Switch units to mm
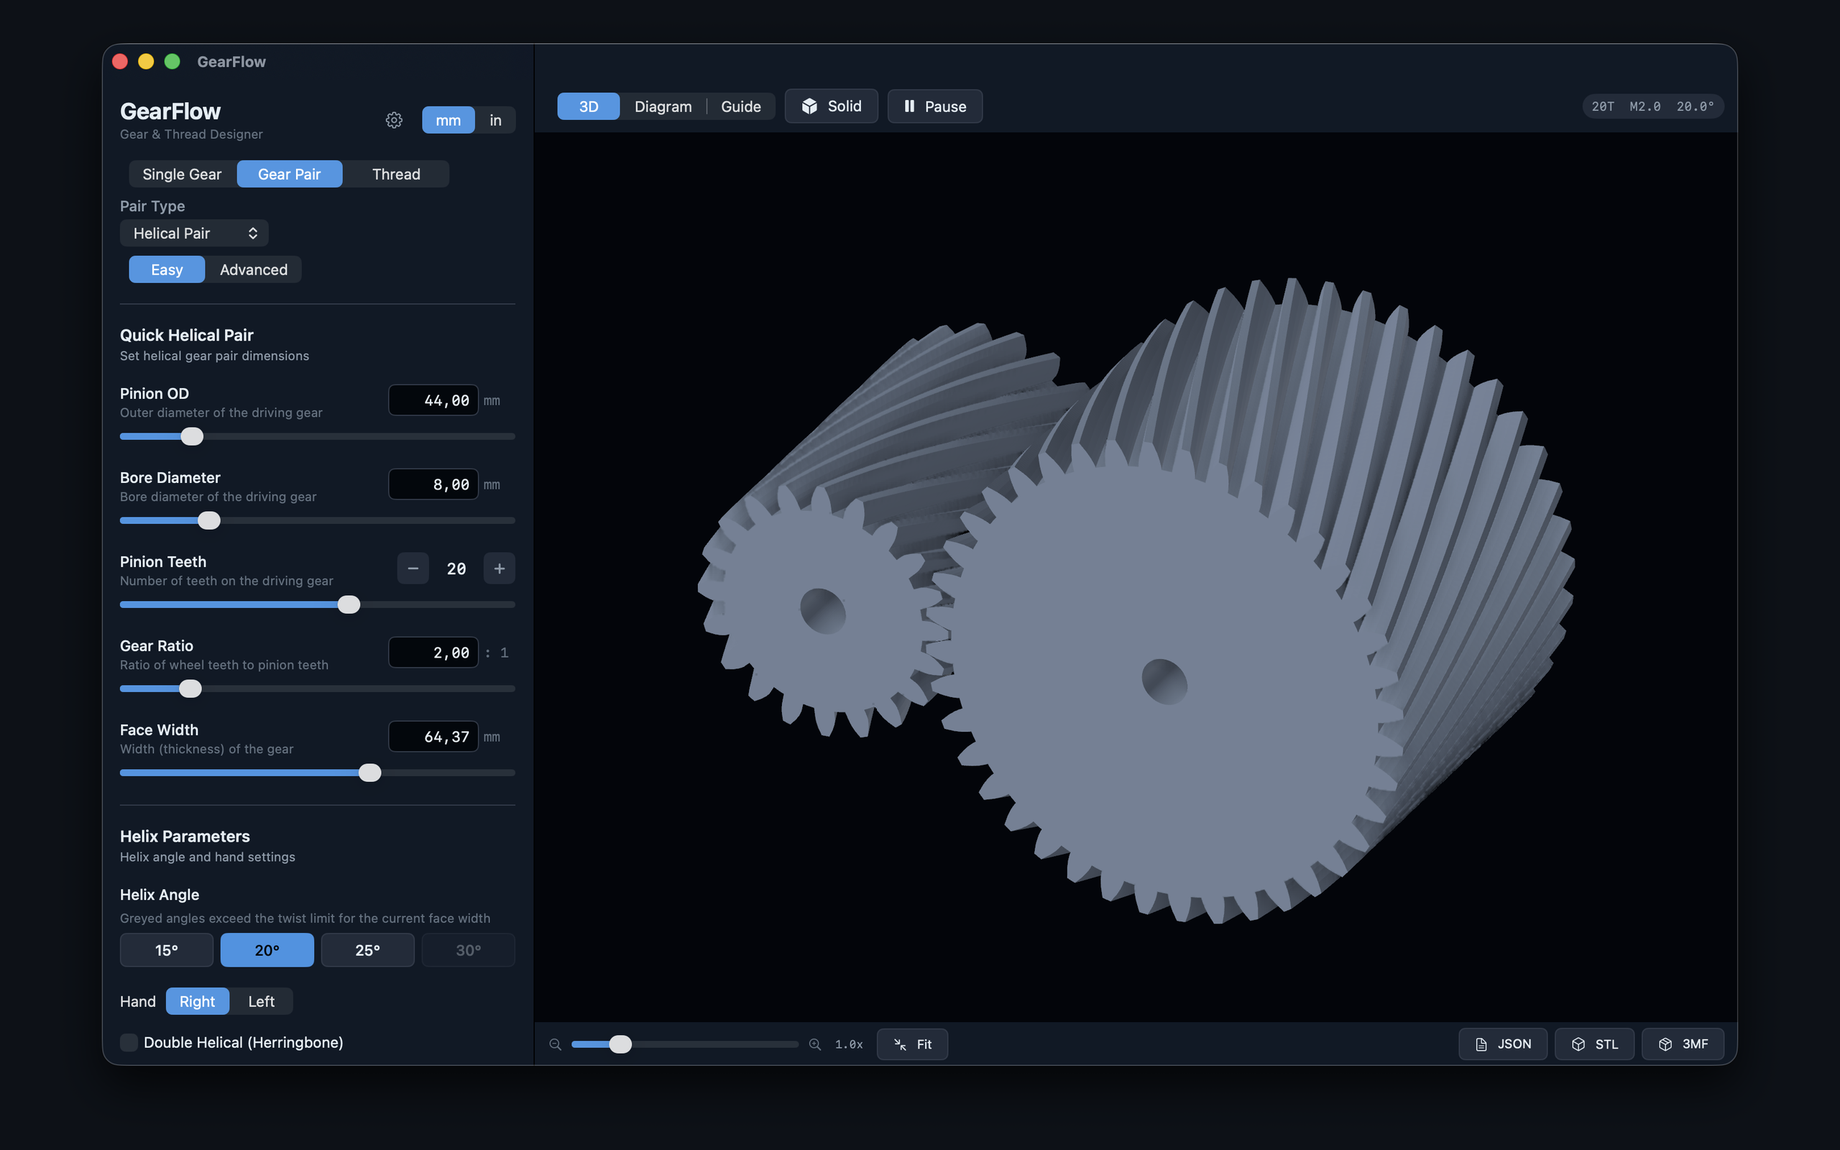 click(448, 120)
